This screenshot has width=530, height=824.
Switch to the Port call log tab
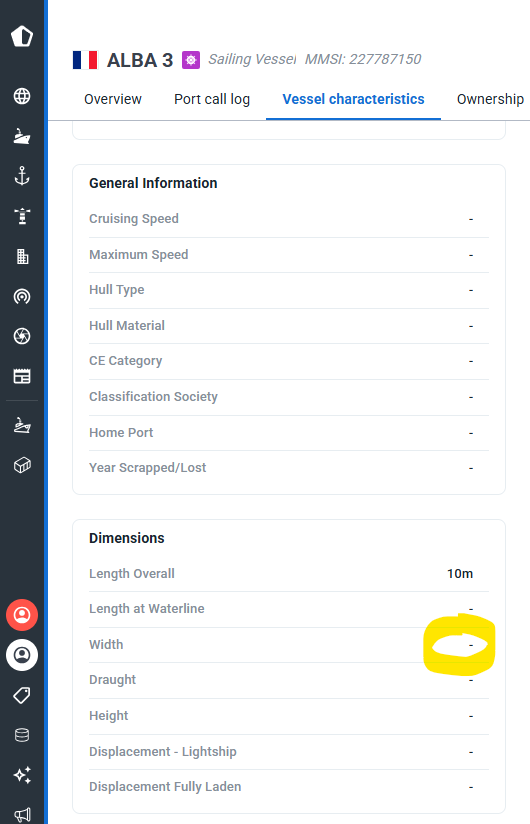coord(212,99)
